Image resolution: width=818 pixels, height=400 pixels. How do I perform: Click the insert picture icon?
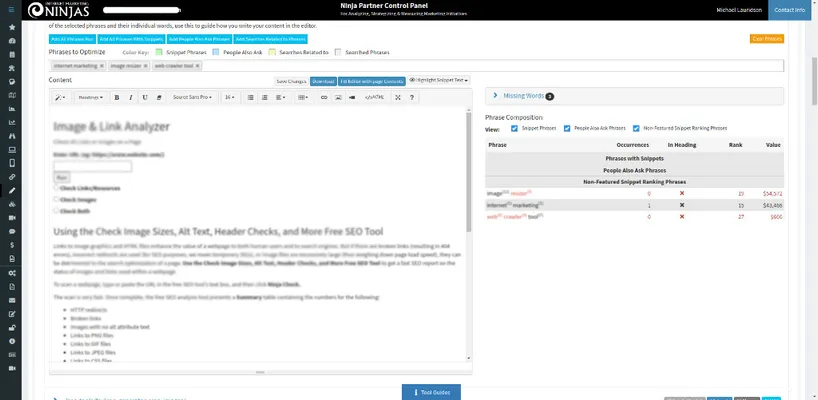click(337, 97)
